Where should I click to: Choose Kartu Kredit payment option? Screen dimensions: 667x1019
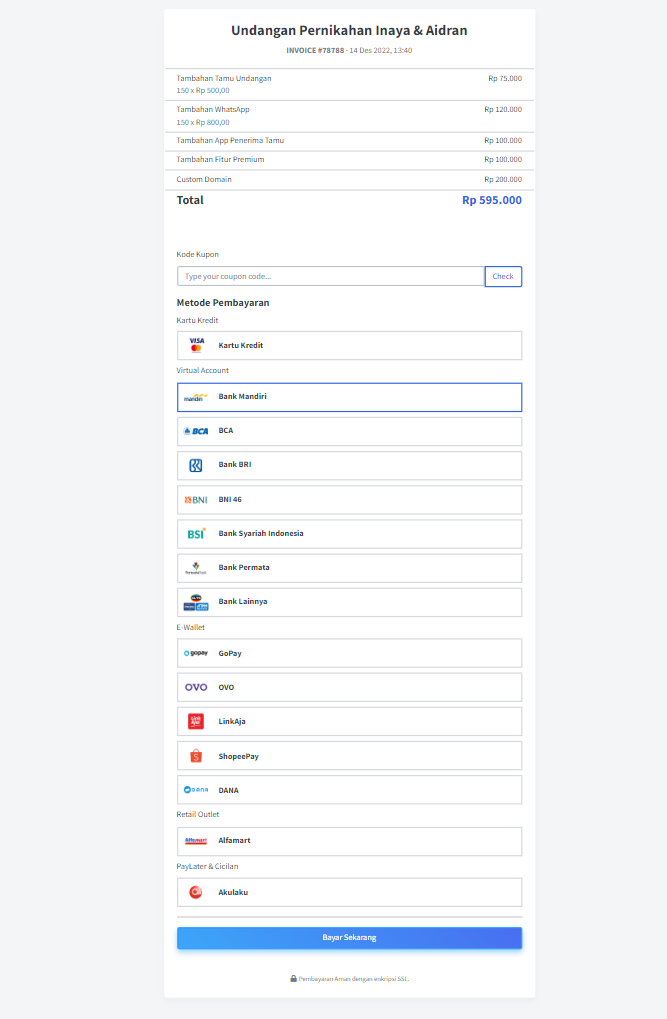tap(349, 345)
